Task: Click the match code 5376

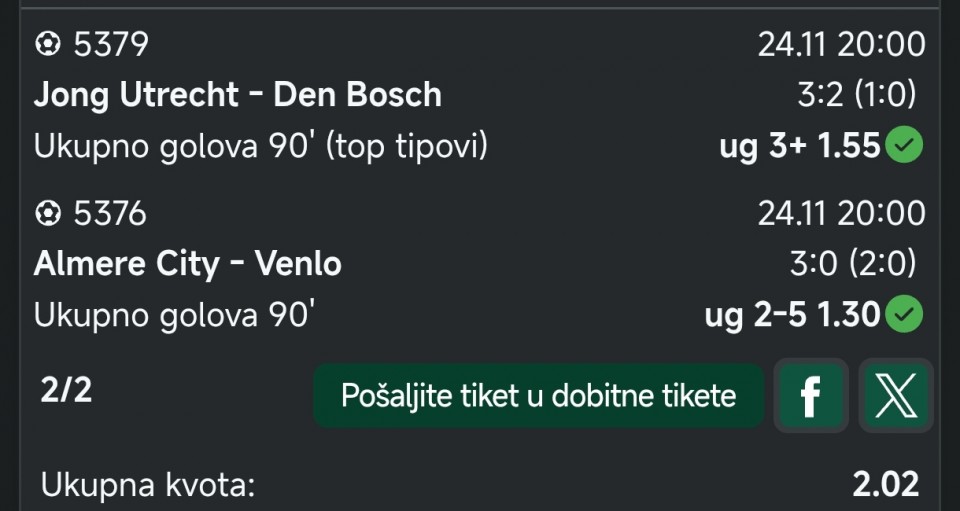Action: (x=110, y=213)
